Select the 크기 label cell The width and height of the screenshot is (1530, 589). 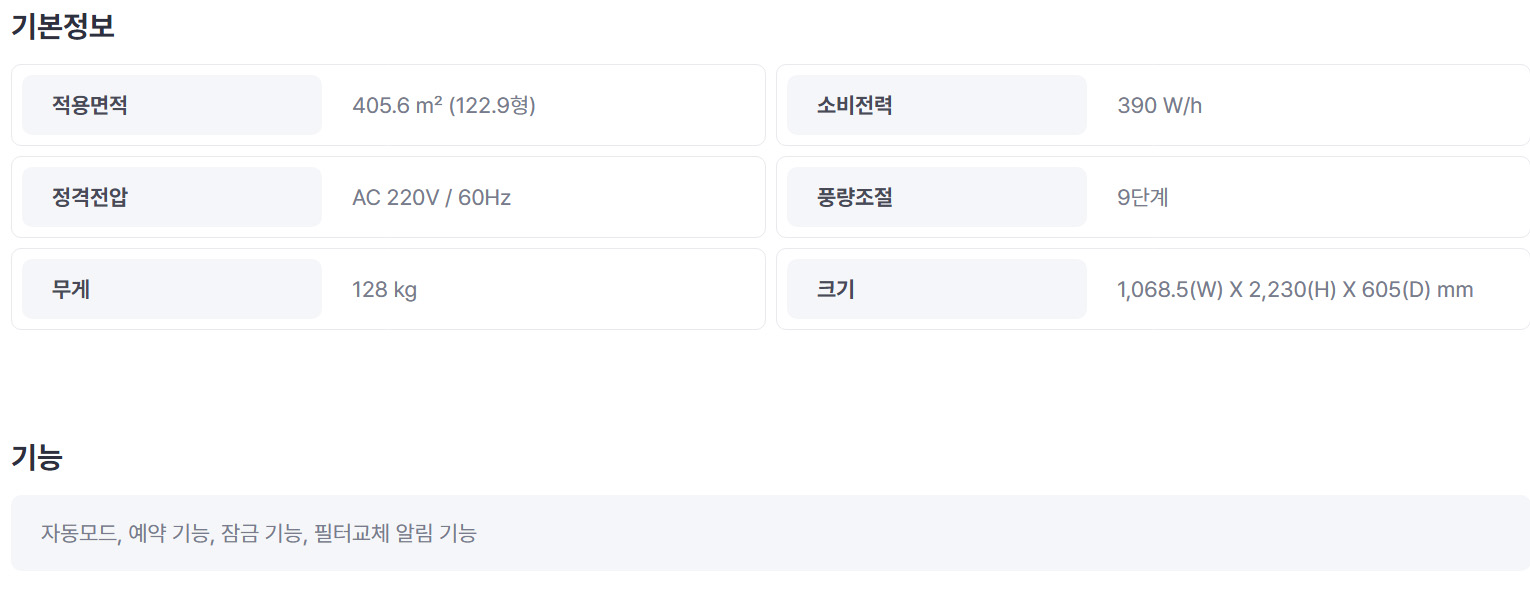(x=936, y=289)
